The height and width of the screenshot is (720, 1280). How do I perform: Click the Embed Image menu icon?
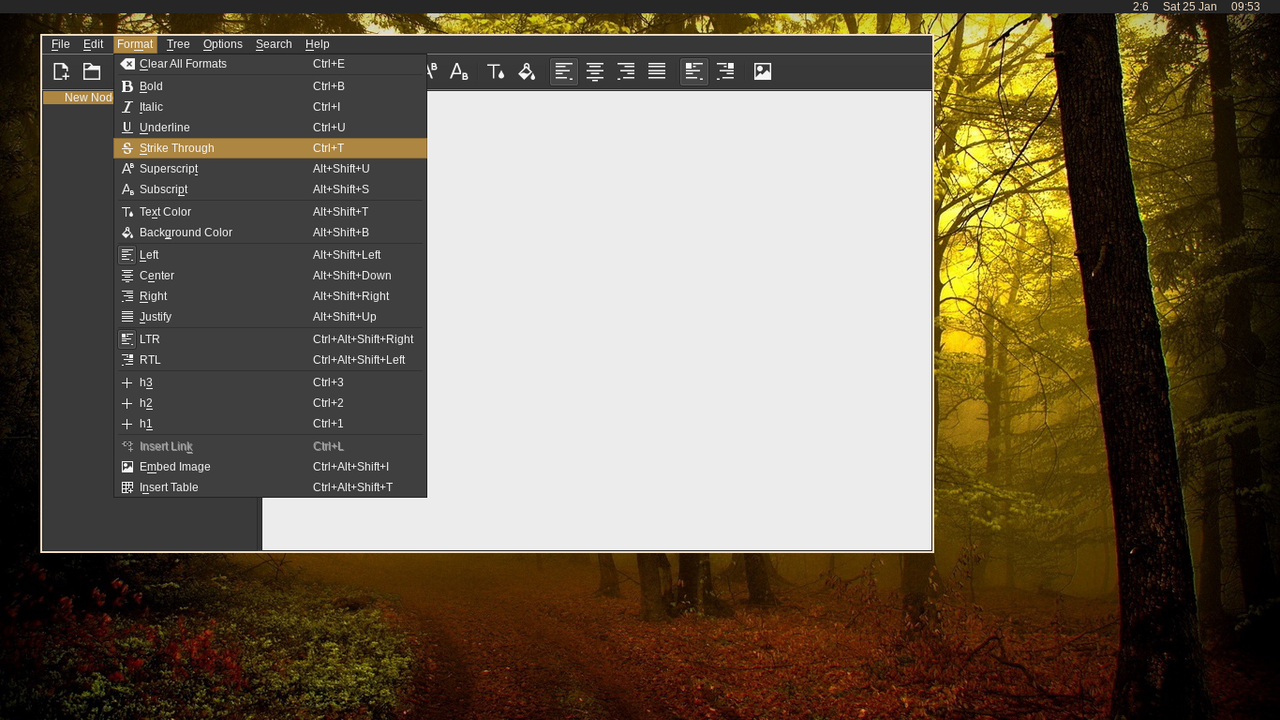click(x=127, y=467)
